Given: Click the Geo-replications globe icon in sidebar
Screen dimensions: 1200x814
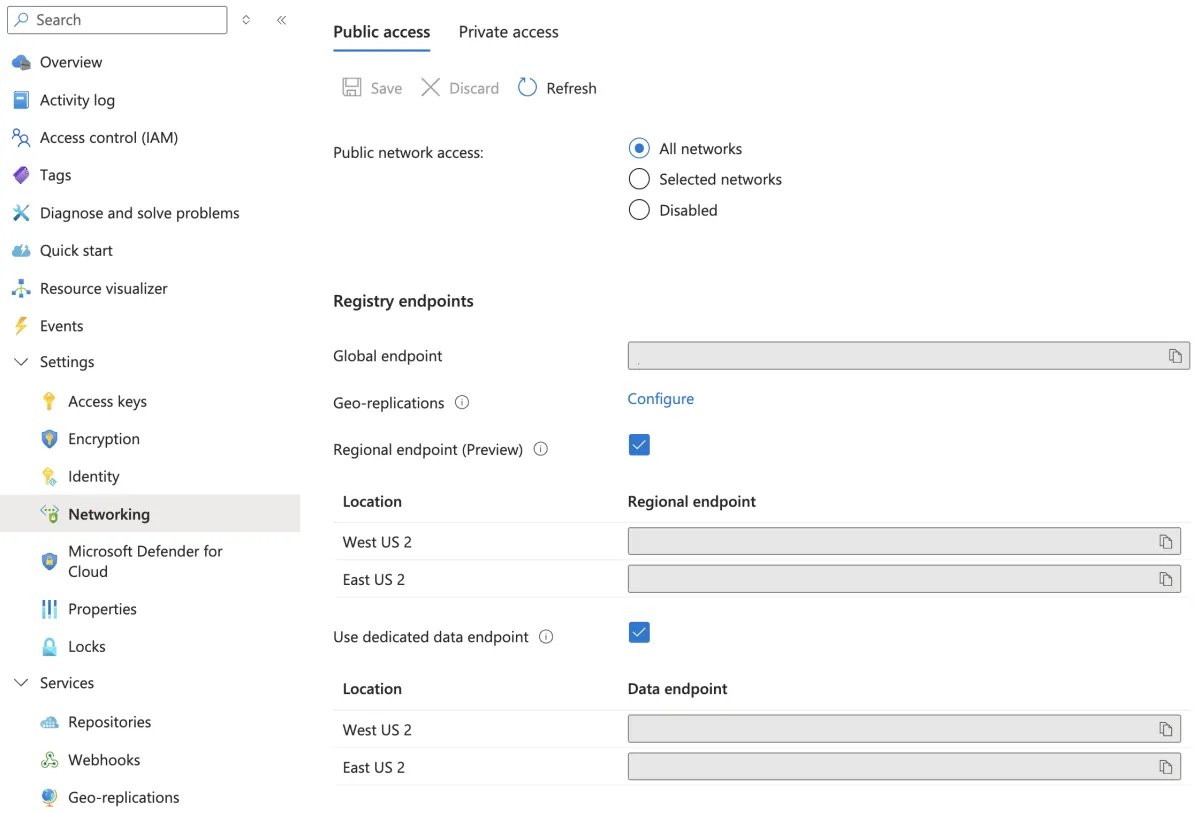Looking at the screenshot, I should pyautogui.click(x=49, y=797).
